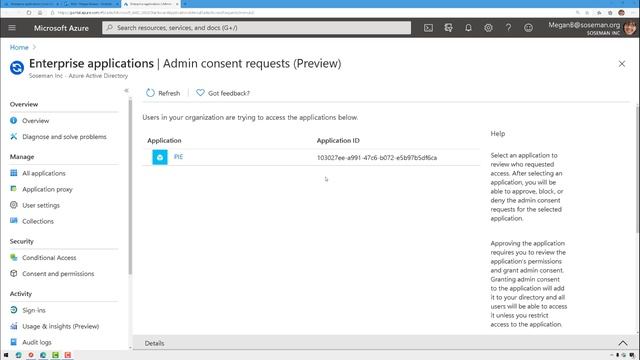
Task: Click the left menu scrollbar
Action: (x=130, y=188)
